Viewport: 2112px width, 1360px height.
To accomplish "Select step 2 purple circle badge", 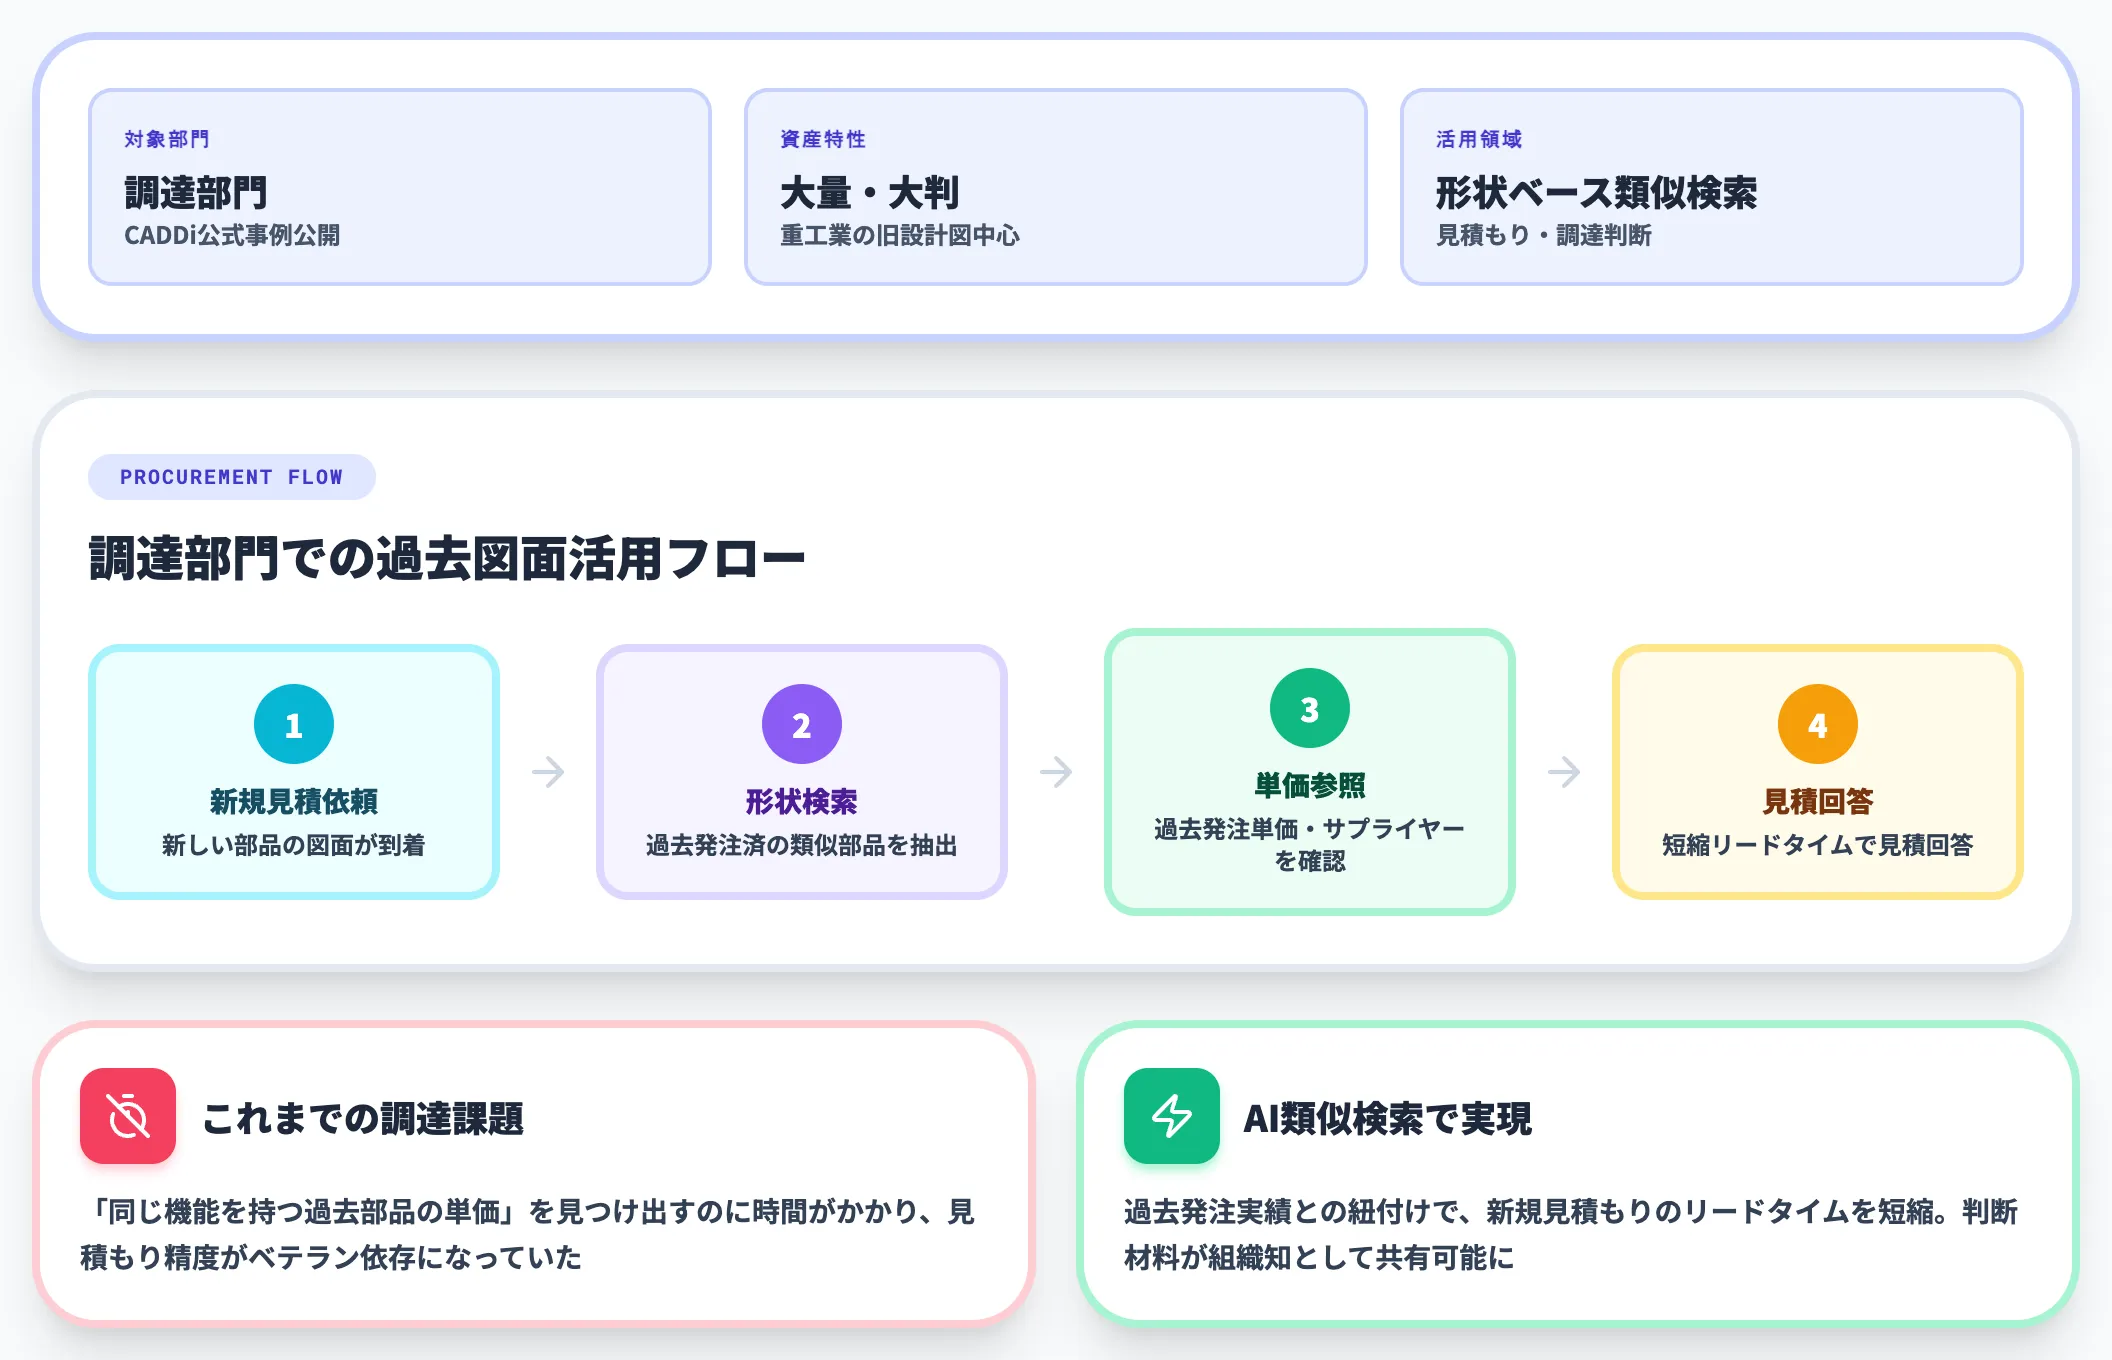I will click(802, 724).
